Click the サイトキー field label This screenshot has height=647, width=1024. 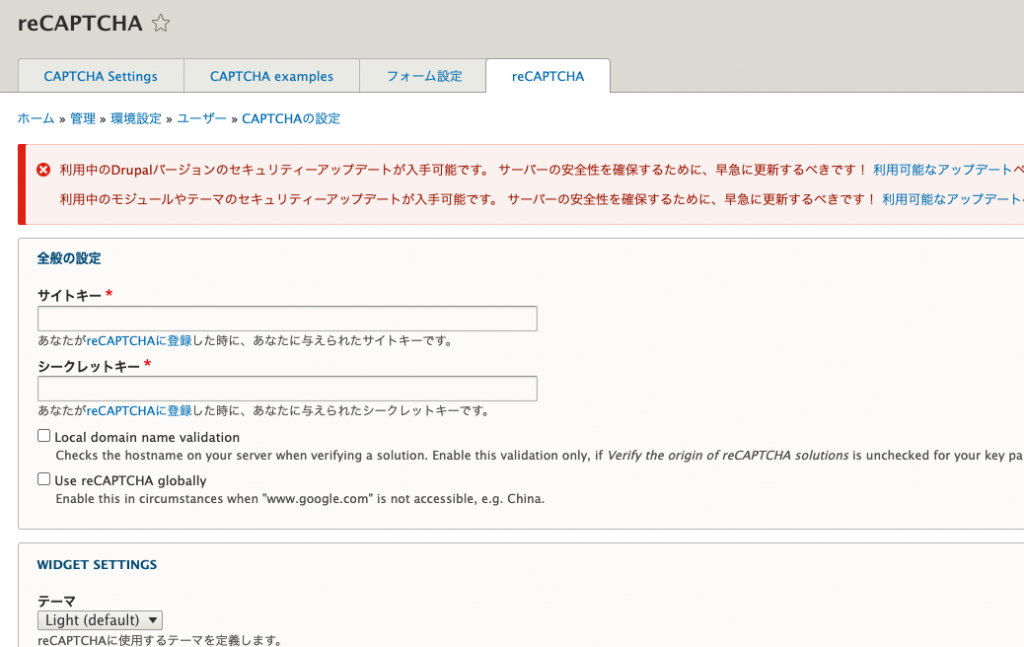click(69, 296)
